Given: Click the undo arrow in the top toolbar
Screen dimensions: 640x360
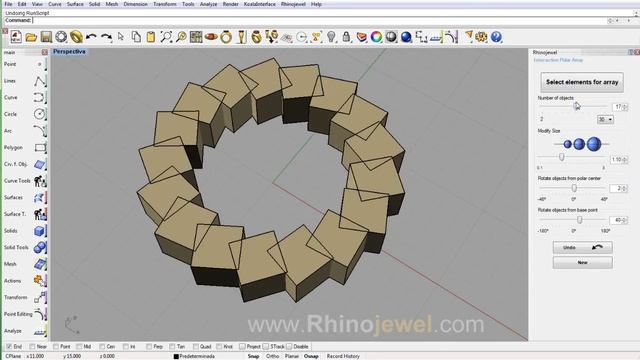Looking at the screenshot, I should 91,37.
